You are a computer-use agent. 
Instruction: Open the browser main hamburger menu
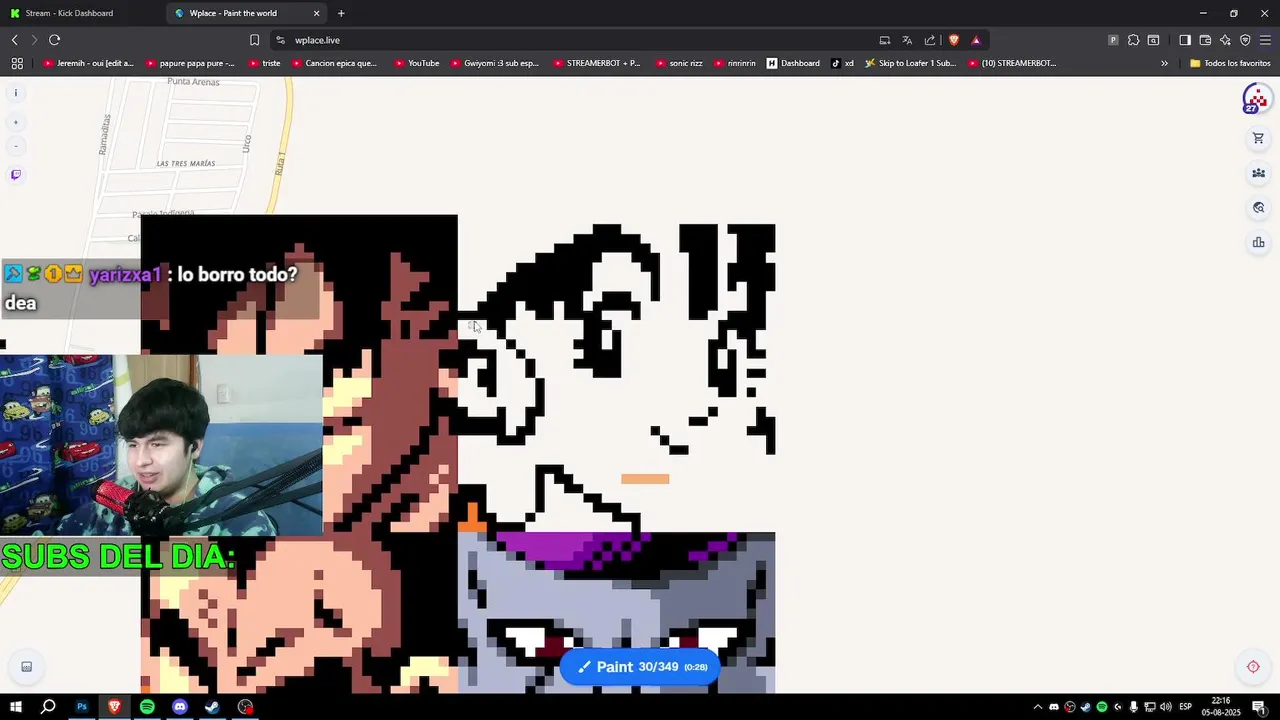[x=1265, y=40]
